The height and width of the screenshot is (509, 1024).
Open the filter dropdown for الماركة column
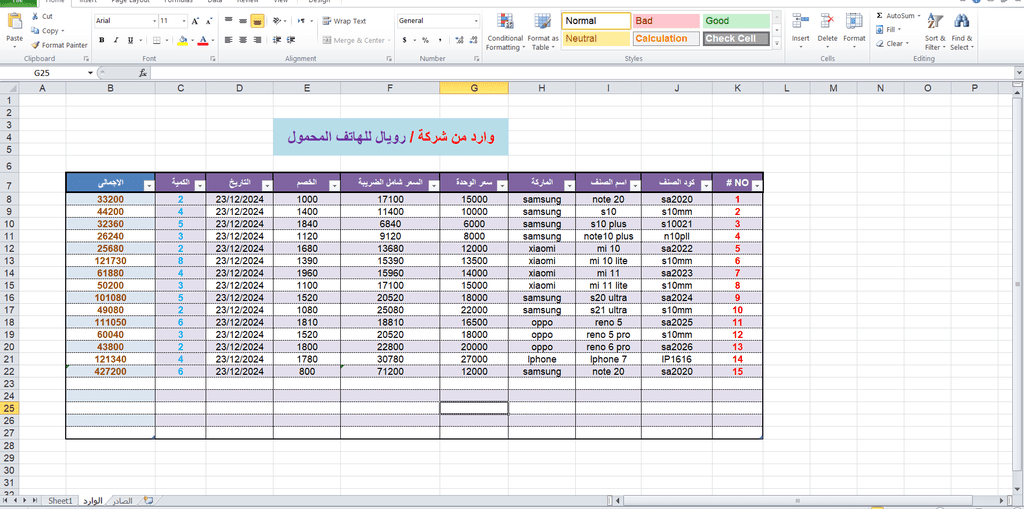[568, 186]
